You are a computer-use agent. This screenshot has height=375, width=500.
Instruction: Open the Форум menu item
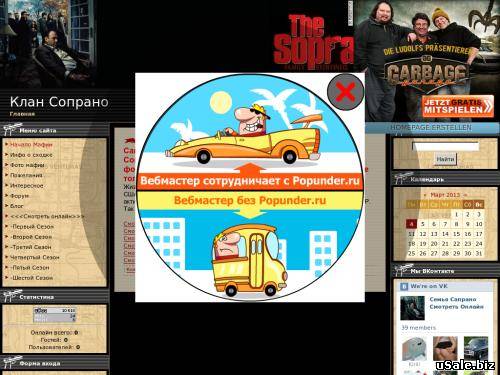tap(19, 196)
